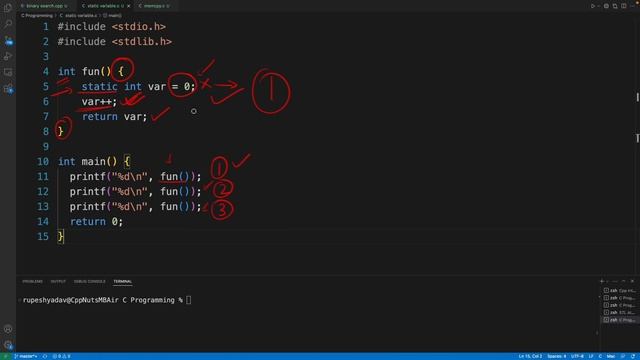The width and height of the screenshot is (640, 360).
Task: Open the new terminal launch profile dropdown
Action: pos(607,281)
